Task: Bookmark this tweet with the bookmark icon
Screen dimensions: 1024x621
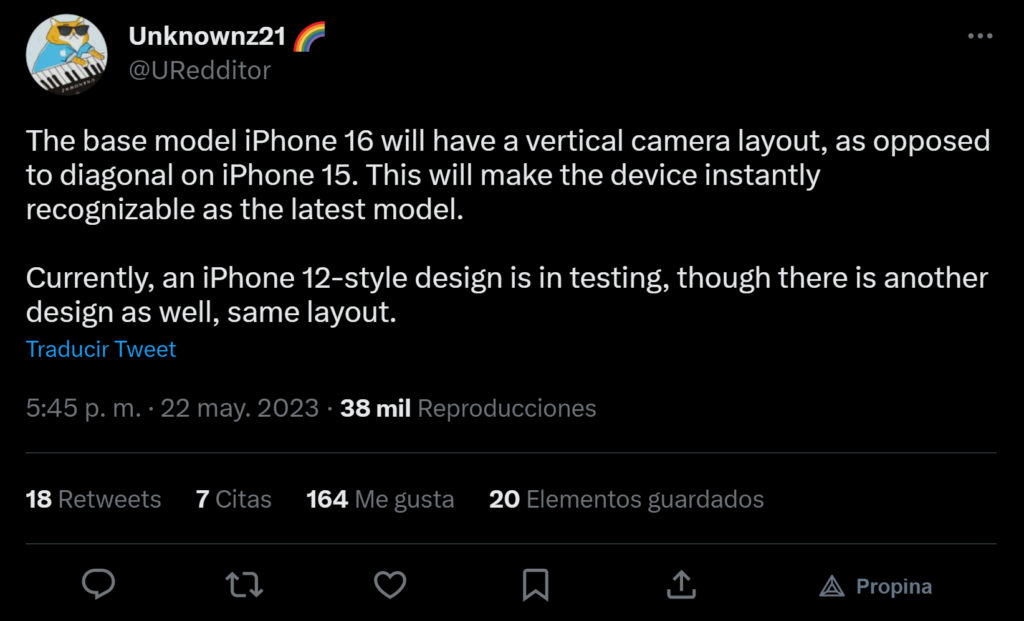Action: coord(536,584)
